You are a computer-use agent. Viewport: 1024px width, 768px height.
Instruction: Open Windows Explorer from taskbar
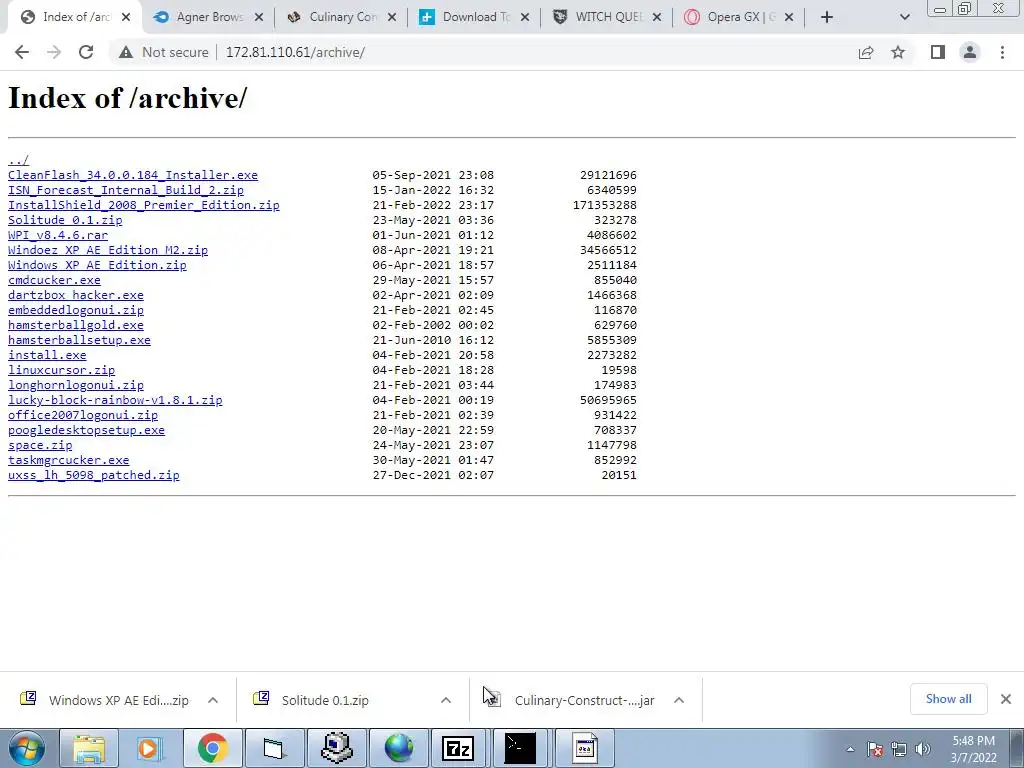coord(89,748)
